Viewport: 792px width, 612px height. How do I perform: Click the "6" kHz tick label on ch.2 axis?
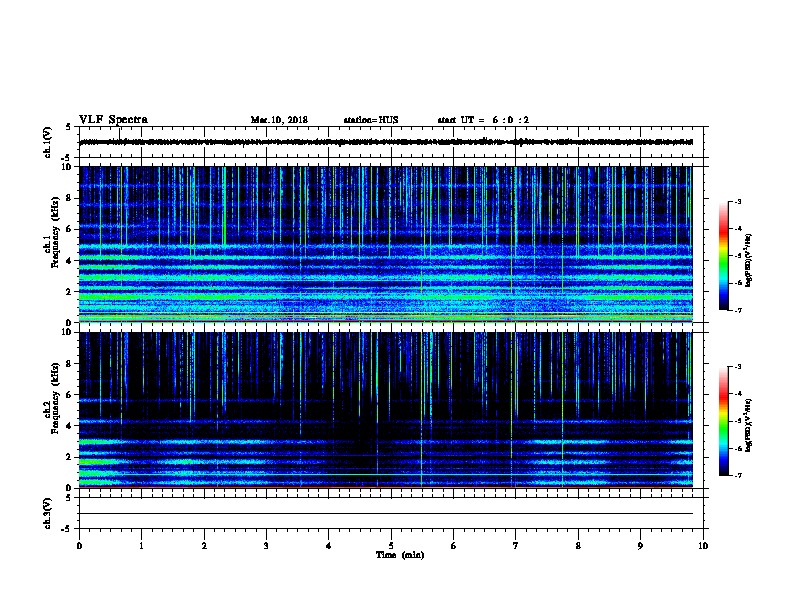pyautogui.click(x=70, y=394)
